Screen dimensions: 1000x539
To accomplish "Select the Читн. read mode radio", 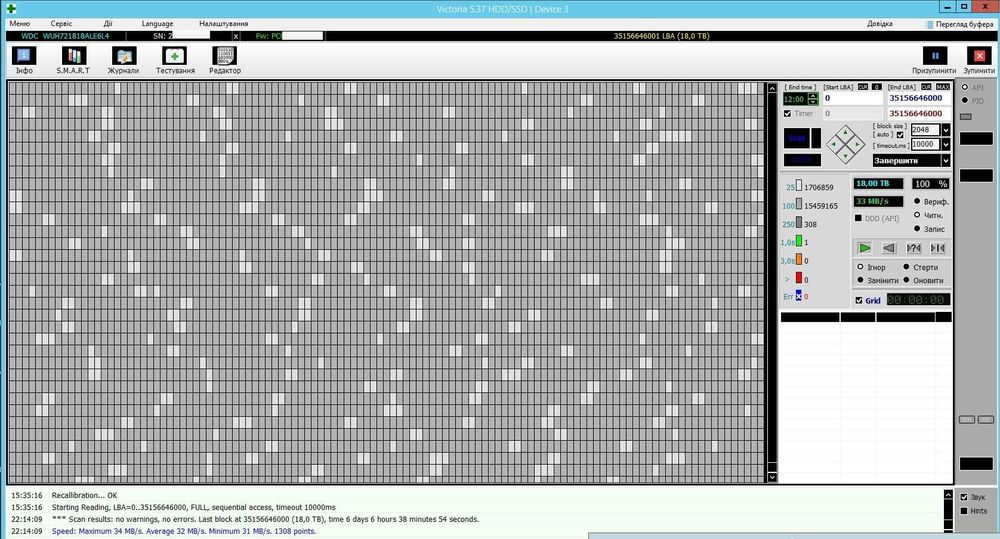I will pos(917,215).
